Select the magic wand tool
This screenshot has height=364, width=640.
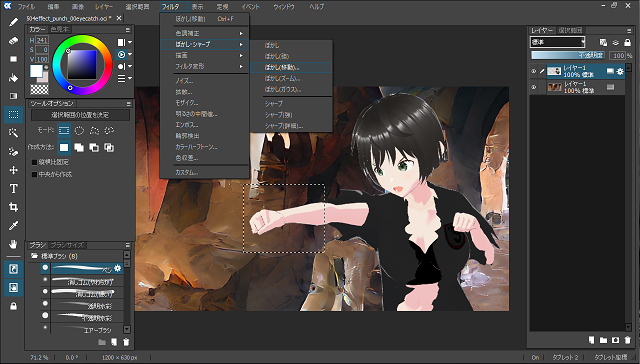pos(13,133)
